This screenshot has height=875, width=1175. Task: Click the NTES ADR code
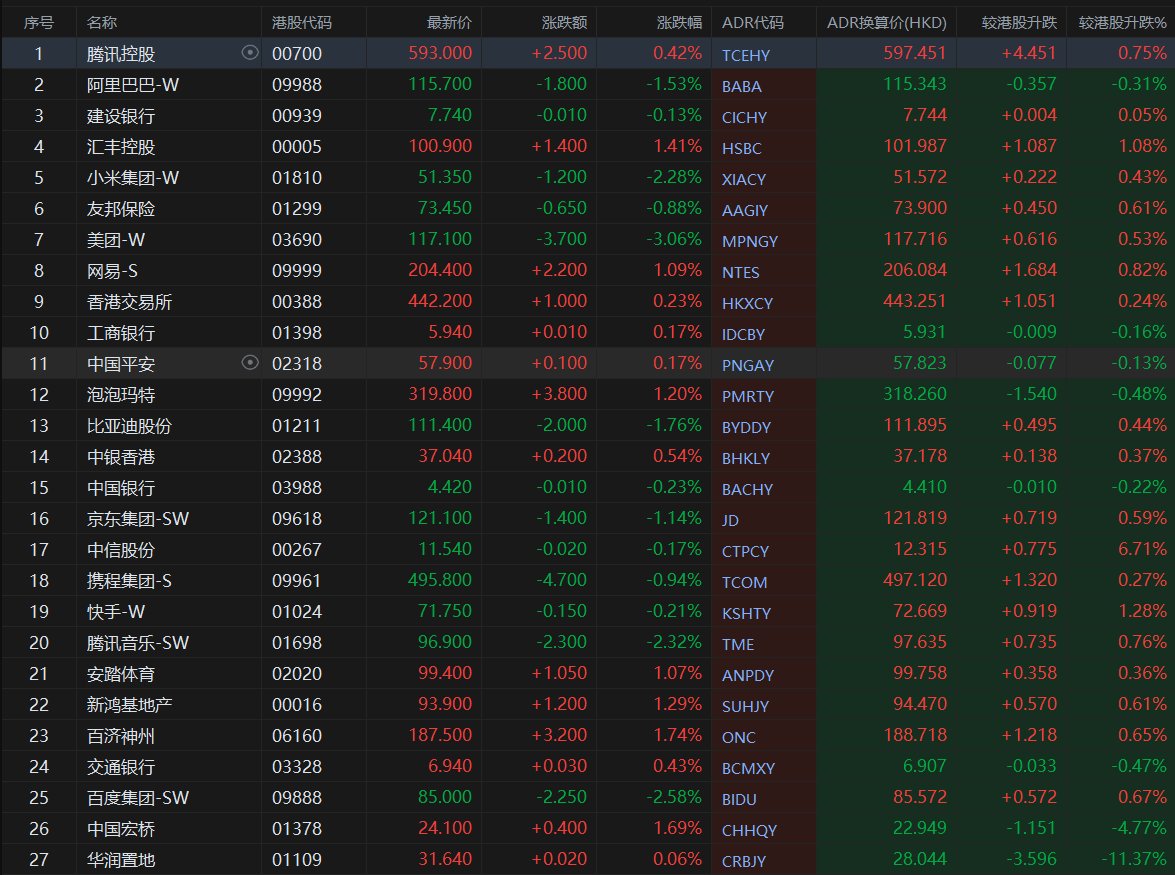tap(741, 272)
